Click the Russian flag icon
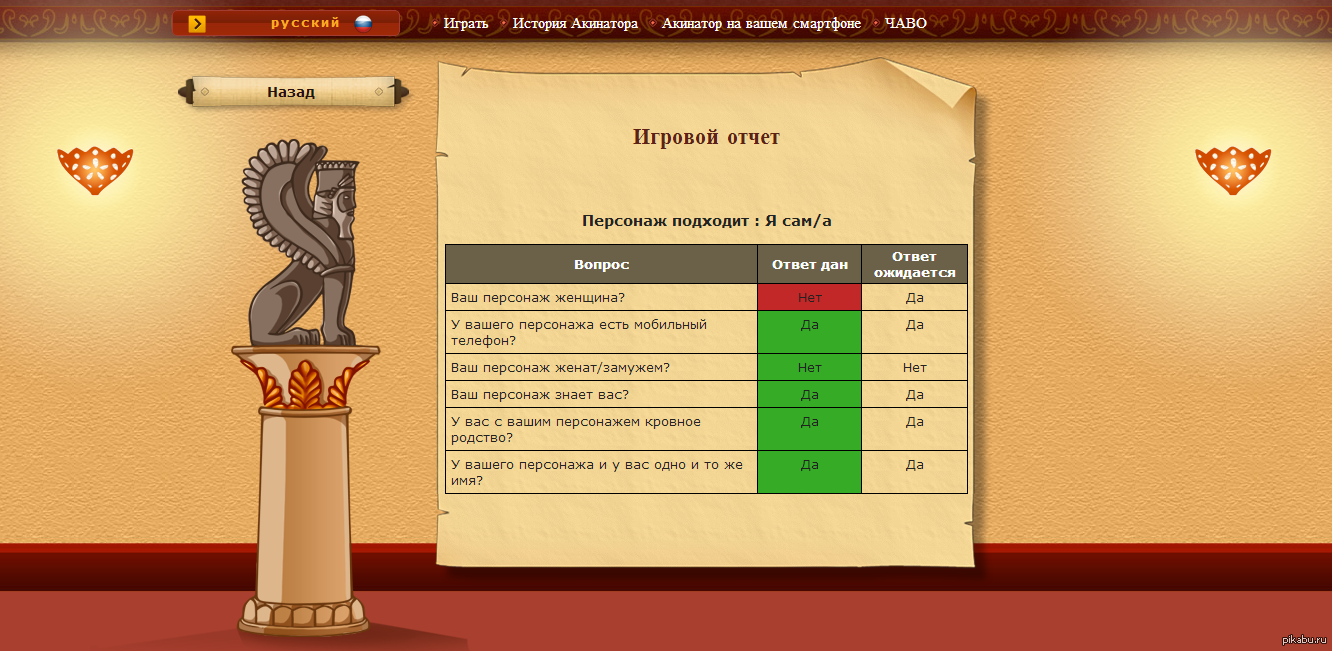This screenshot has height=651, width=1332. pos(363,23)
